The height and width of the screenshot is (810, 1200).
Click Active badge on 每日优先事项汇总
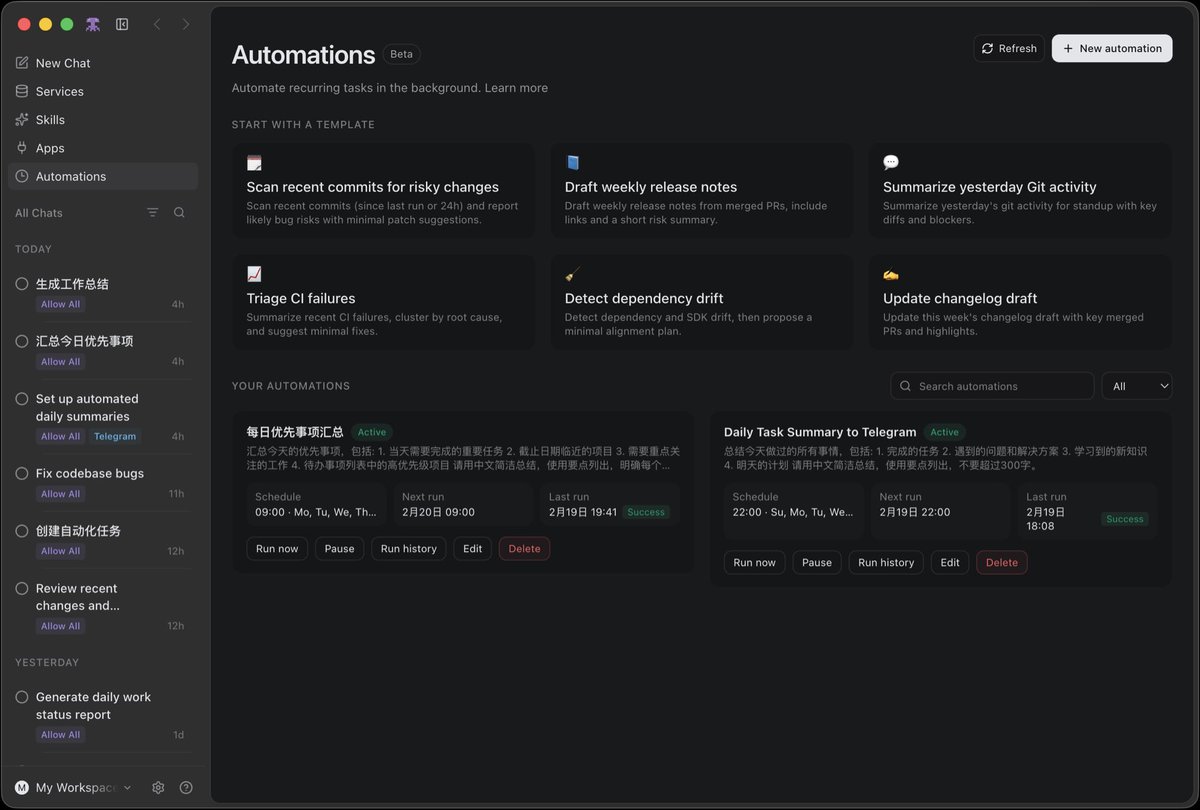click(372, 433)
